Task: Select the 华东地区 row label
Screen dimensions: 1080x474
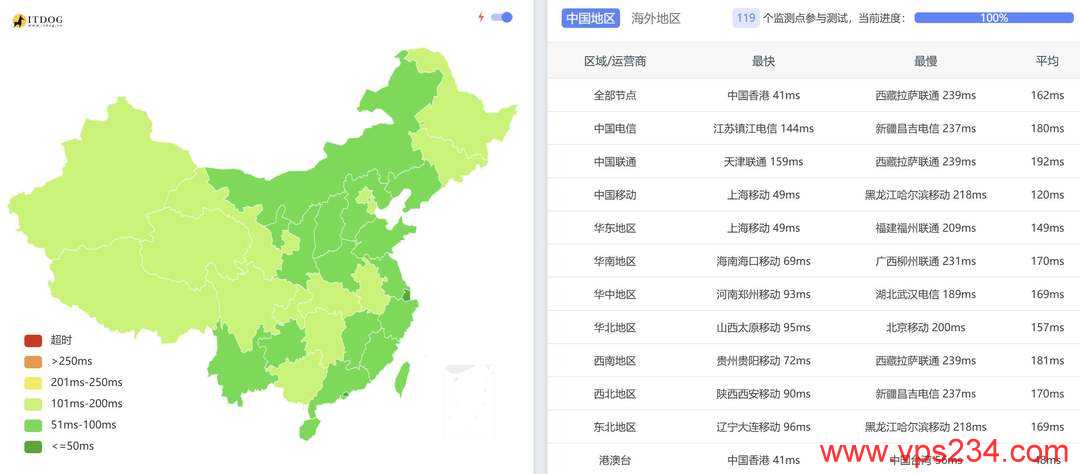Action: [x=615, y=228]
